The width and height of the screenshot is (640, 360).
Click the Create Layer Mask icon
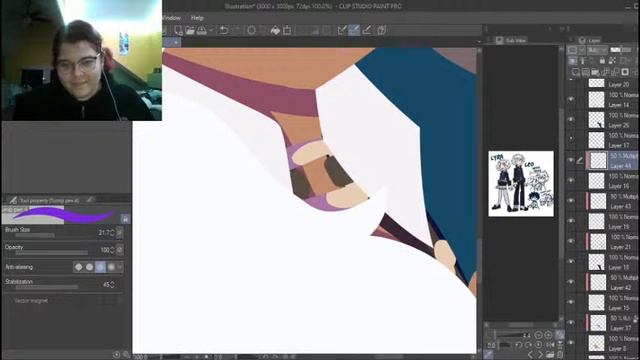[x=625, y=72]
